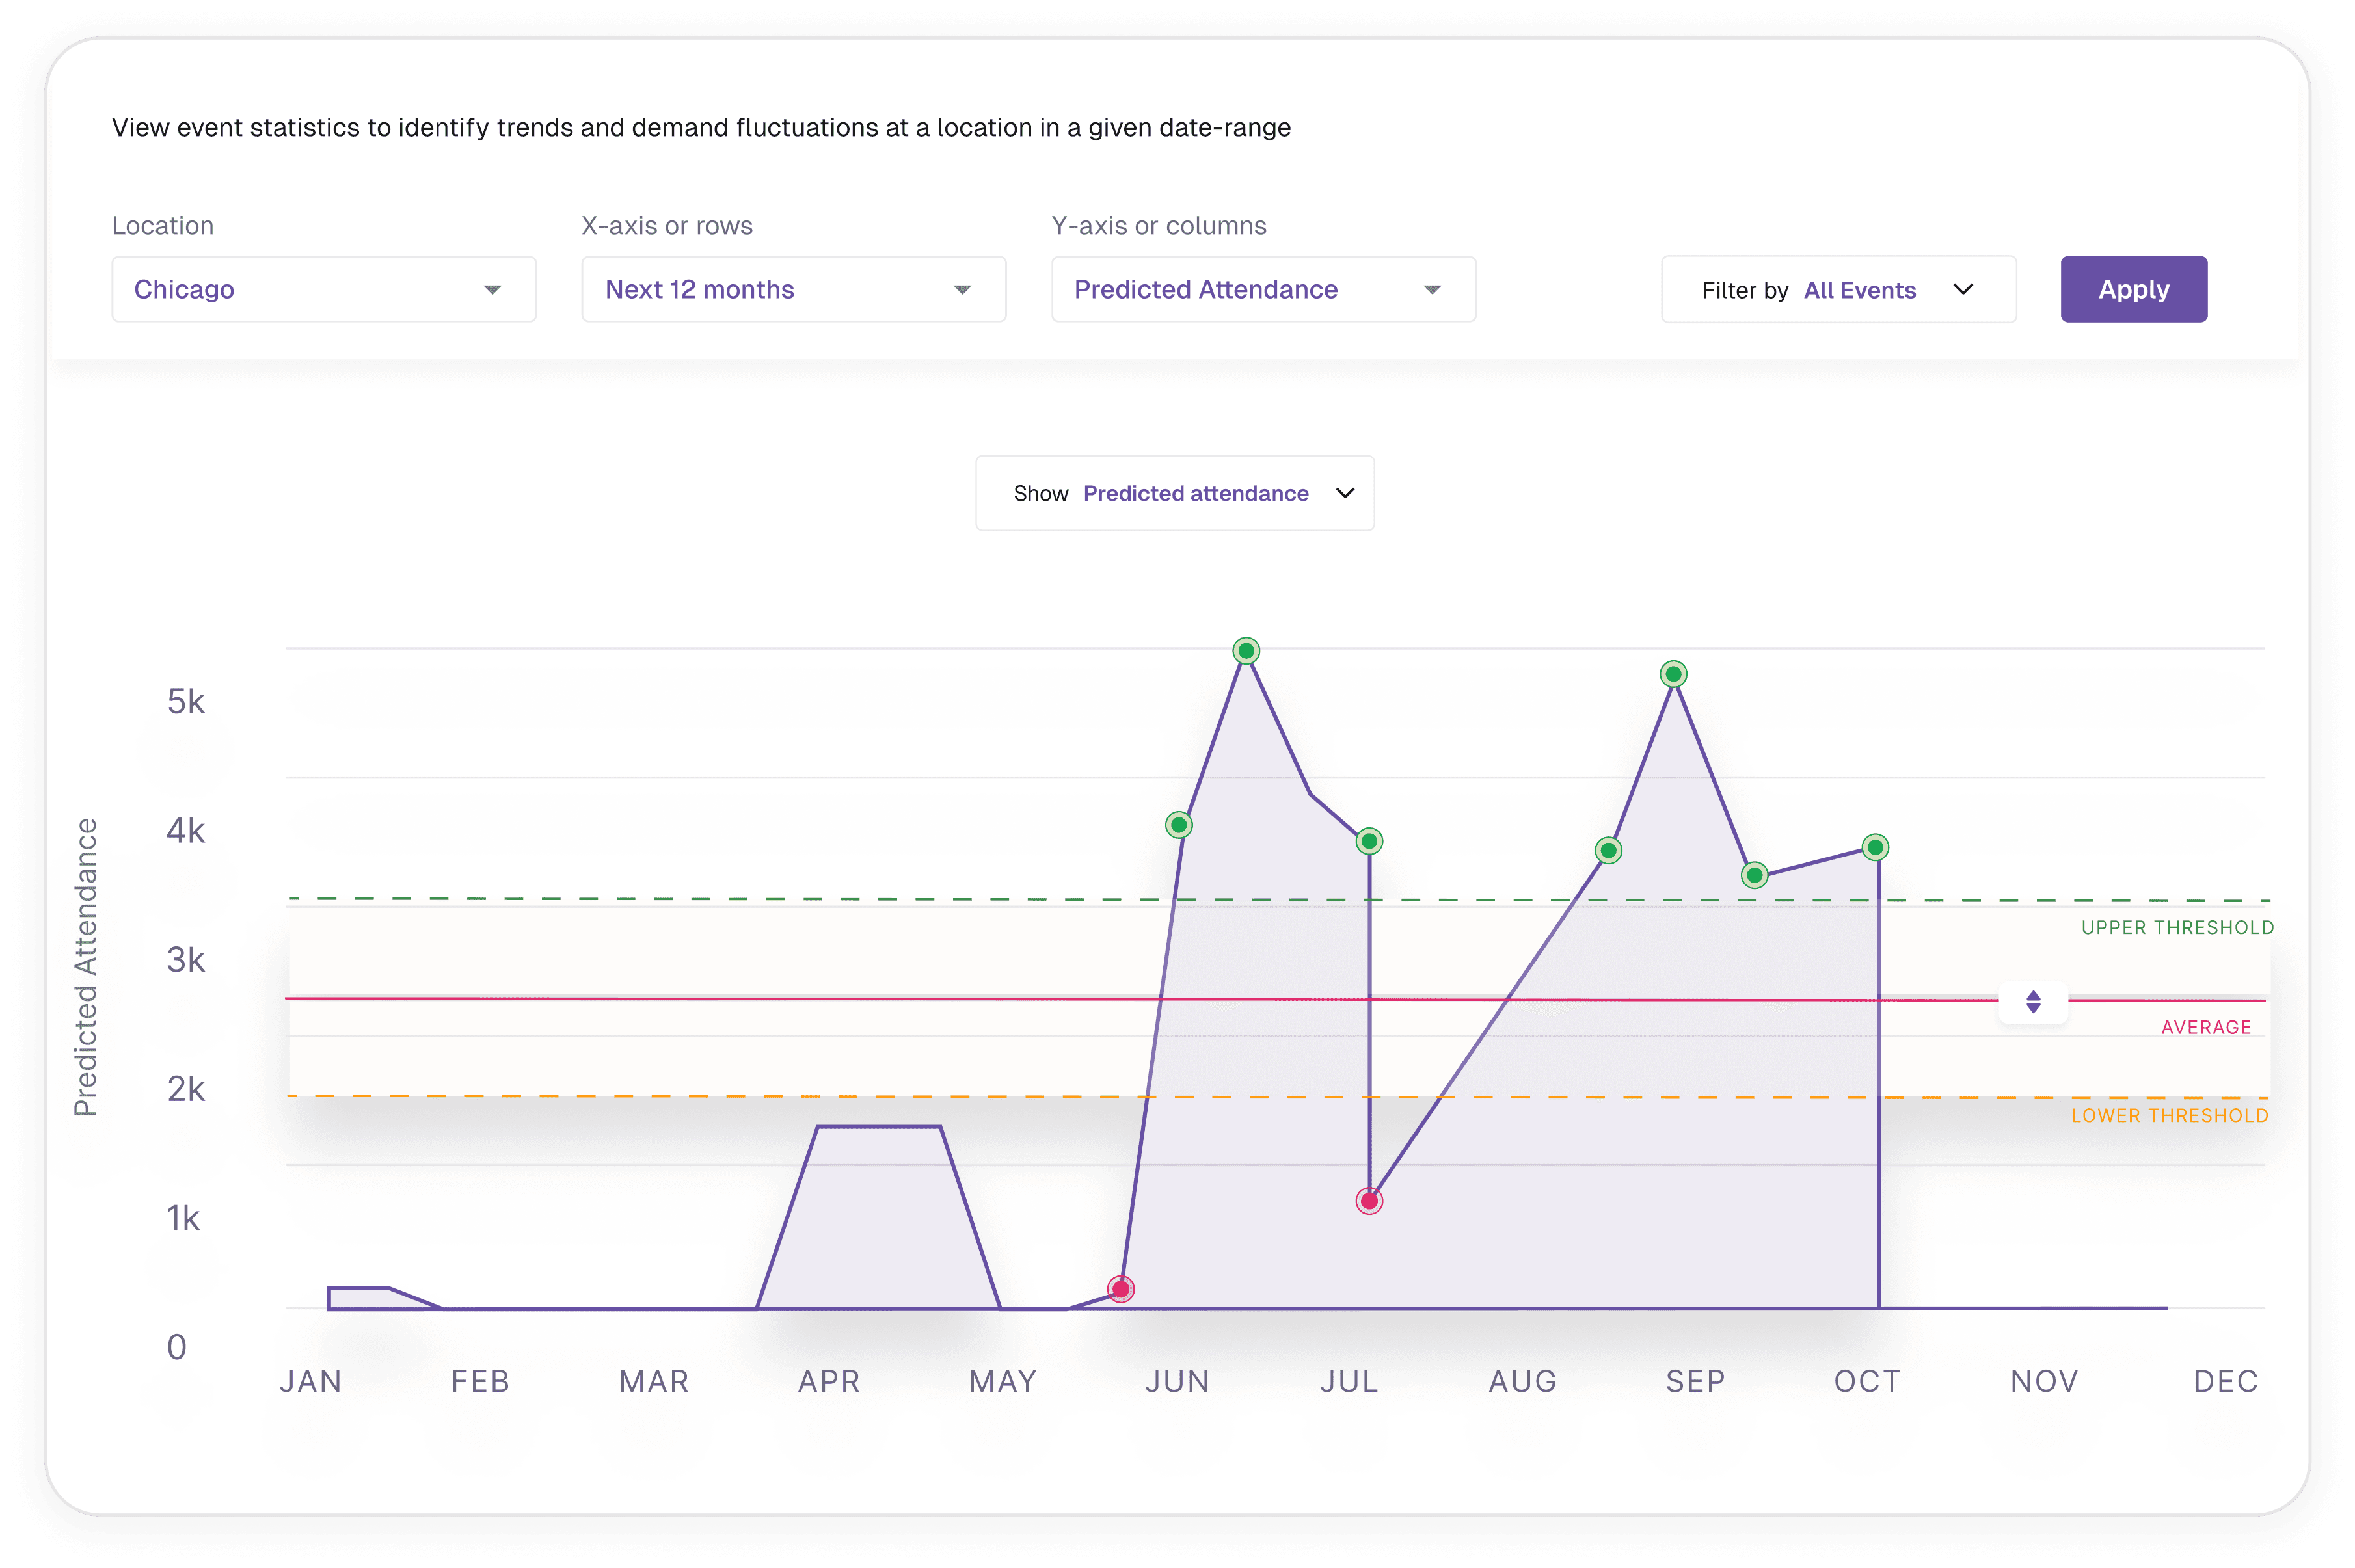Click the green marker at top of July drop
The width and height of the screenshot is (2355, 1568).
pos(1369,841)
